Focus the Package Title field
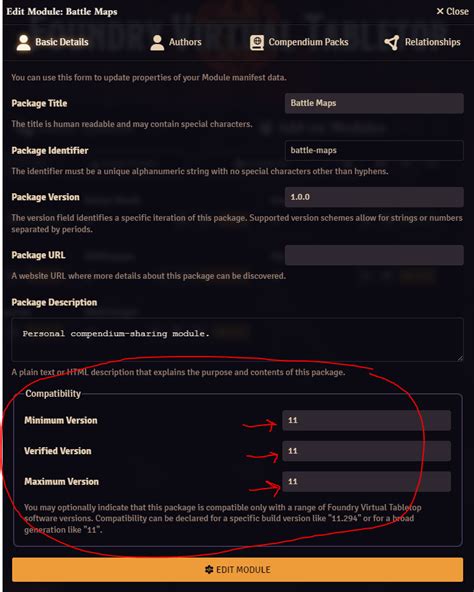The image size is (474, 592). [374, 103]
